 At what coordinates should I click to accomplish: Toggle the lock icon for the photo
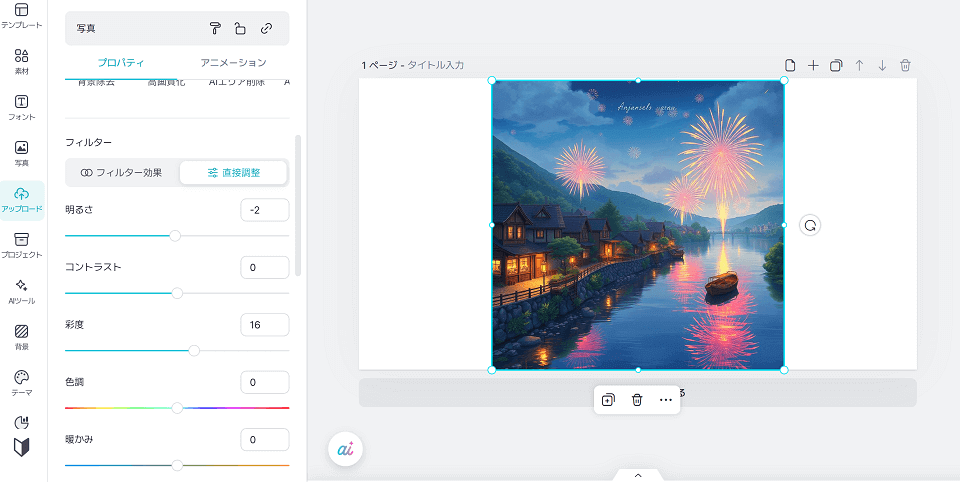(240, 29)
